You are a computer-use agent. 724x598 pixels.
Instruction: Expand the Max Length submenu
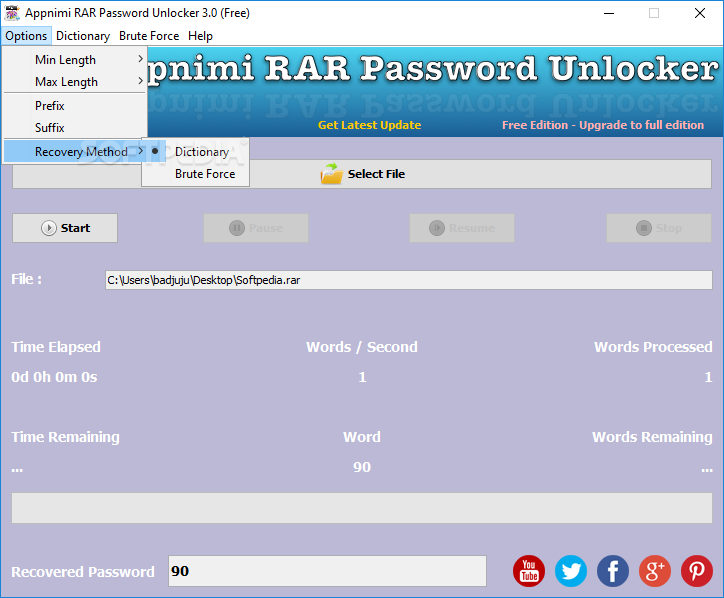75,82
